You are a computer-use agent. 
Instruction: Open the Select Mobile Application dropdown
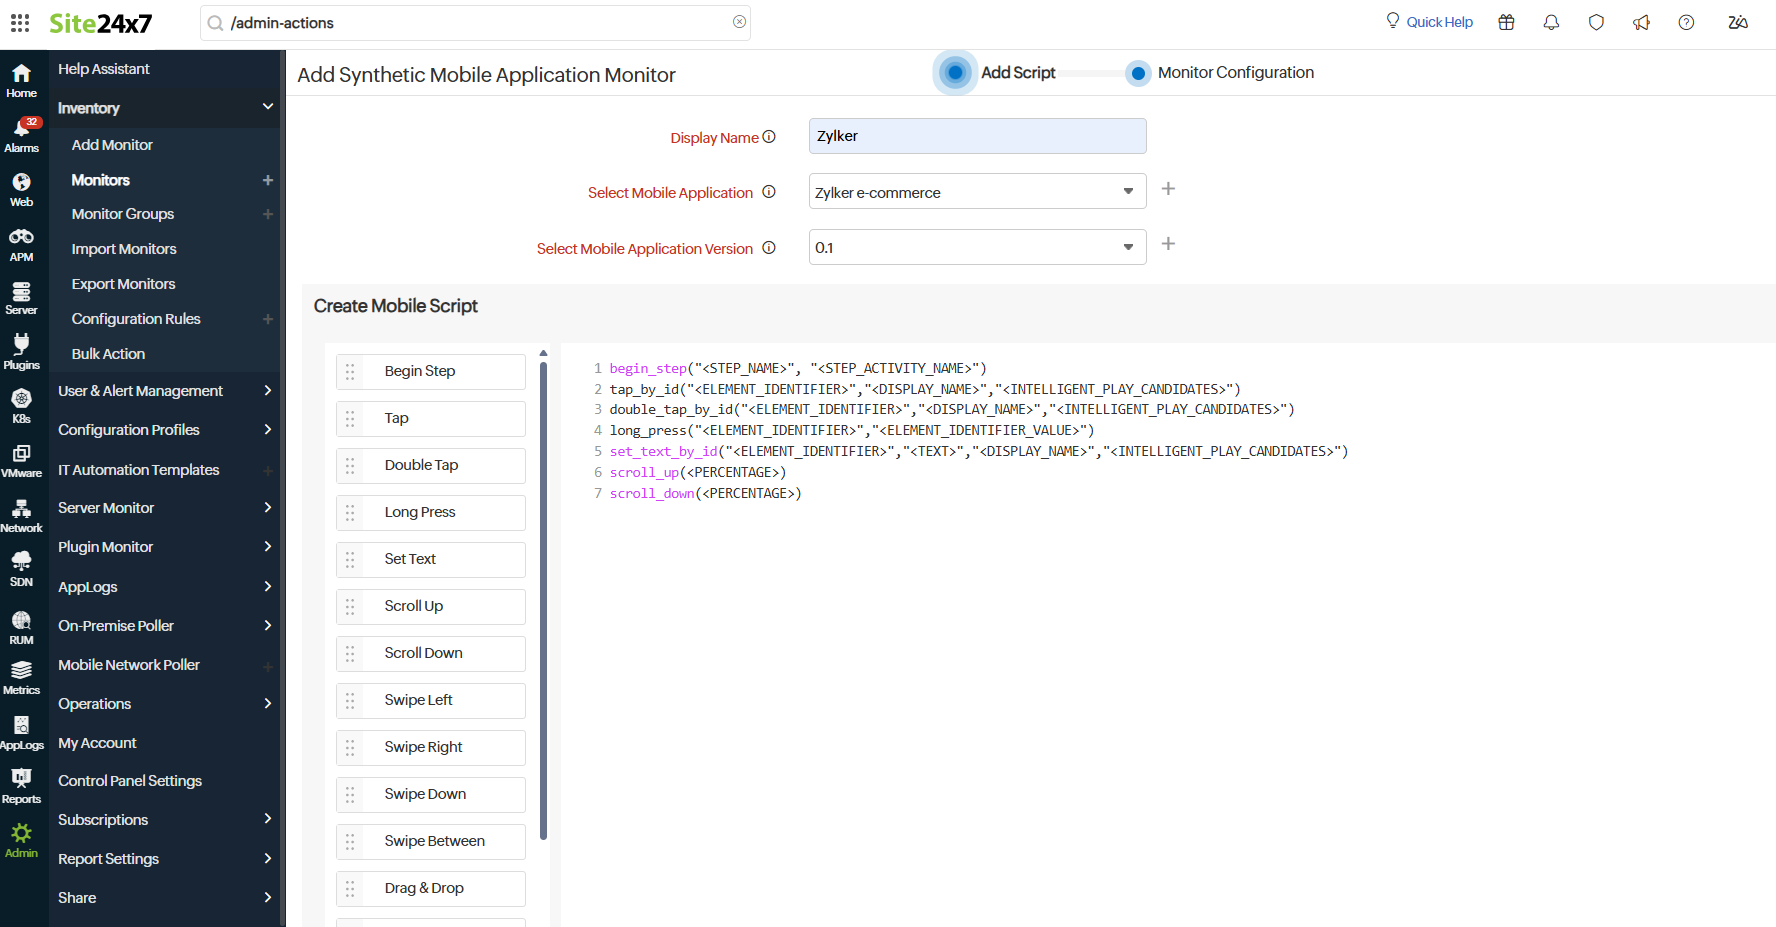tap(977, 191)
